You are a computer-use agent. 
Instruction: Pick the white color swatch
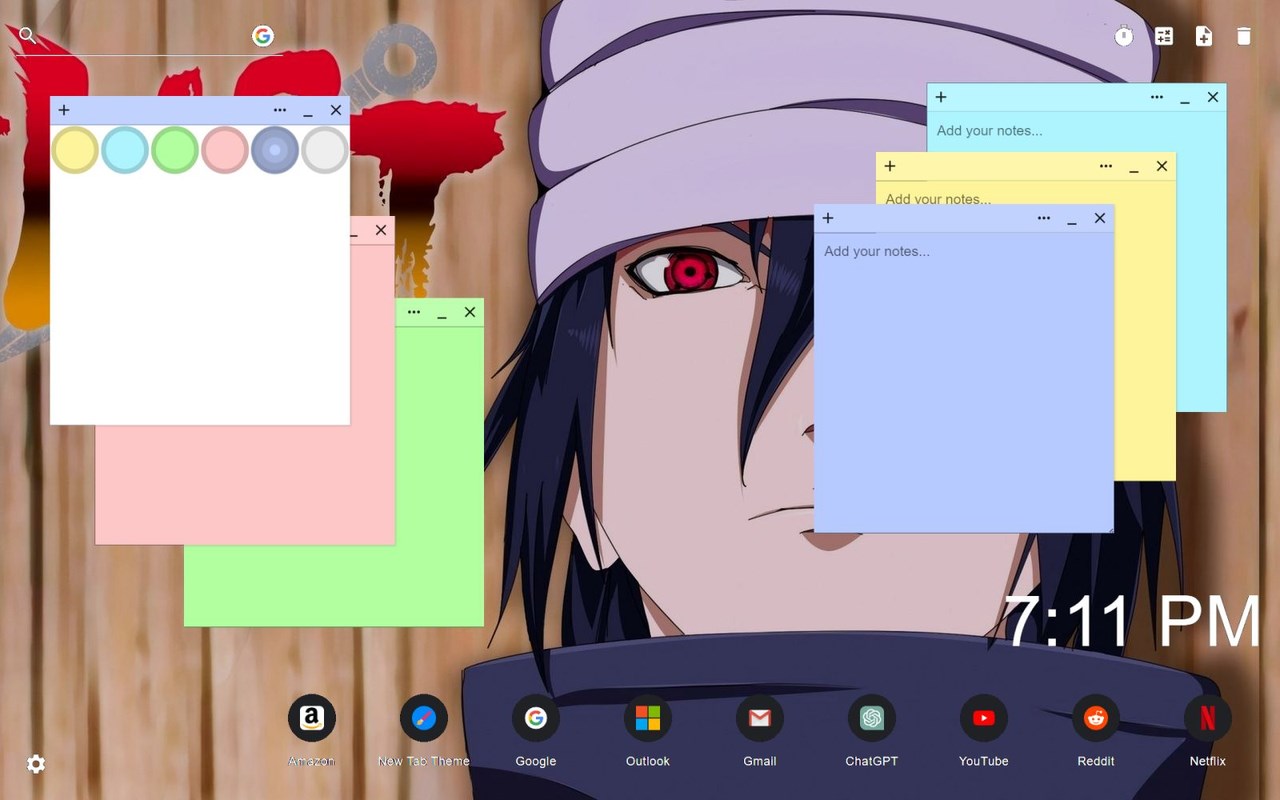pyautogui.click(x=325, y=150)
